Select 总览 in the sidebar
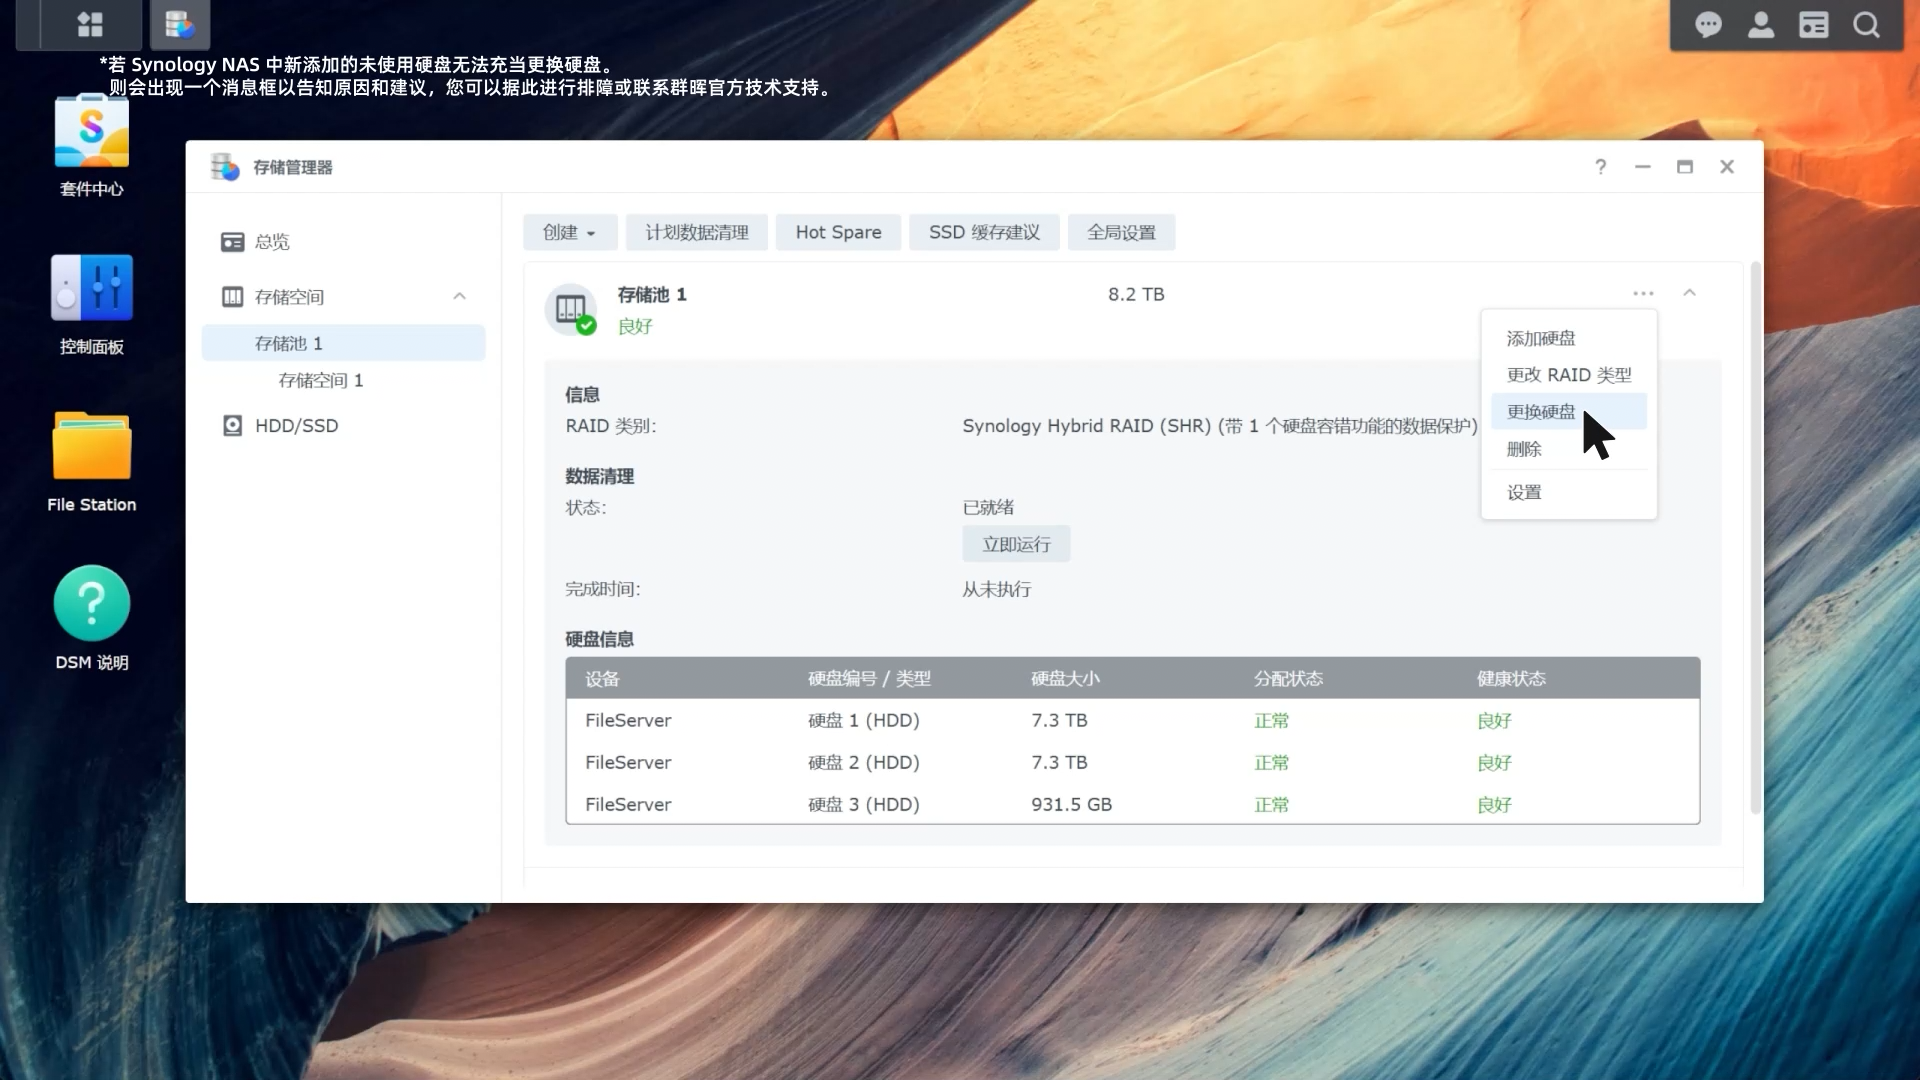 (x=343, y=242)
